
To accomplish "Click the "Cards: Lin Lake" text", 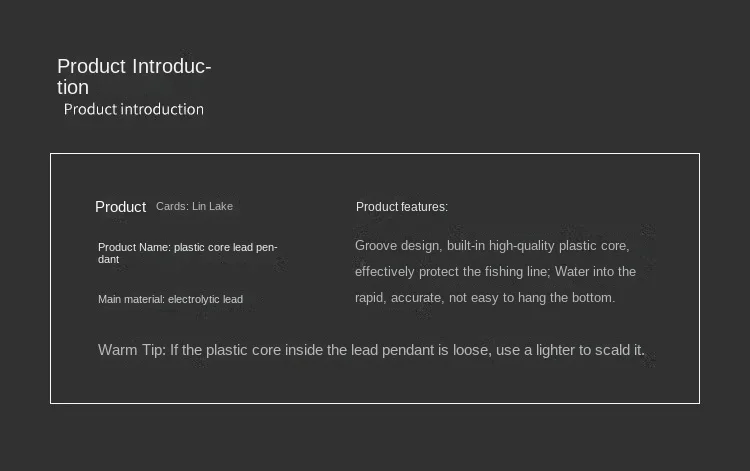I will click(x=194, y=206).
